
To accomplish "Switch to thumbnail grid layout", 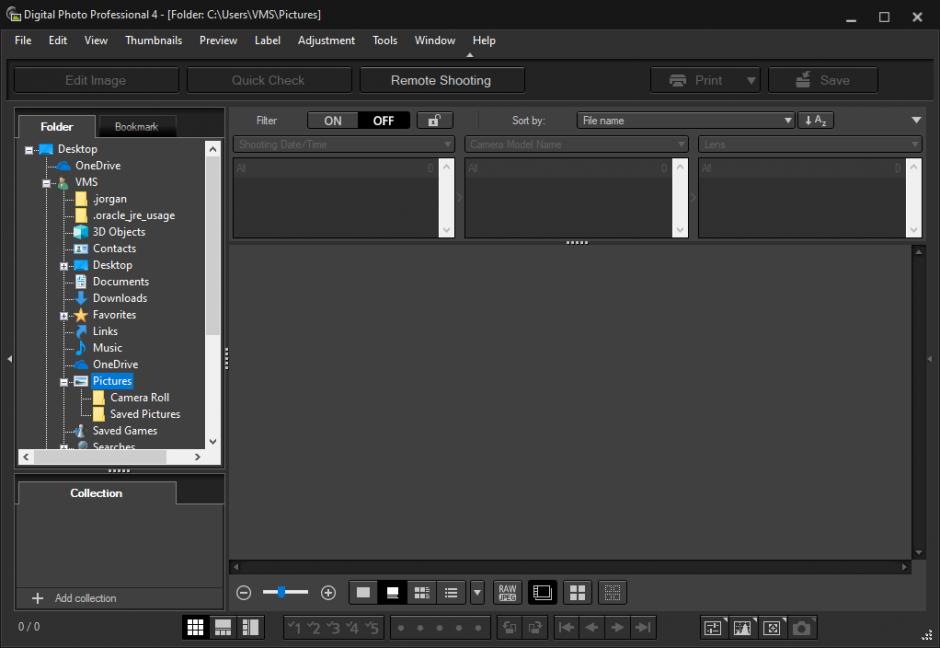I will [x=195, y=628].
